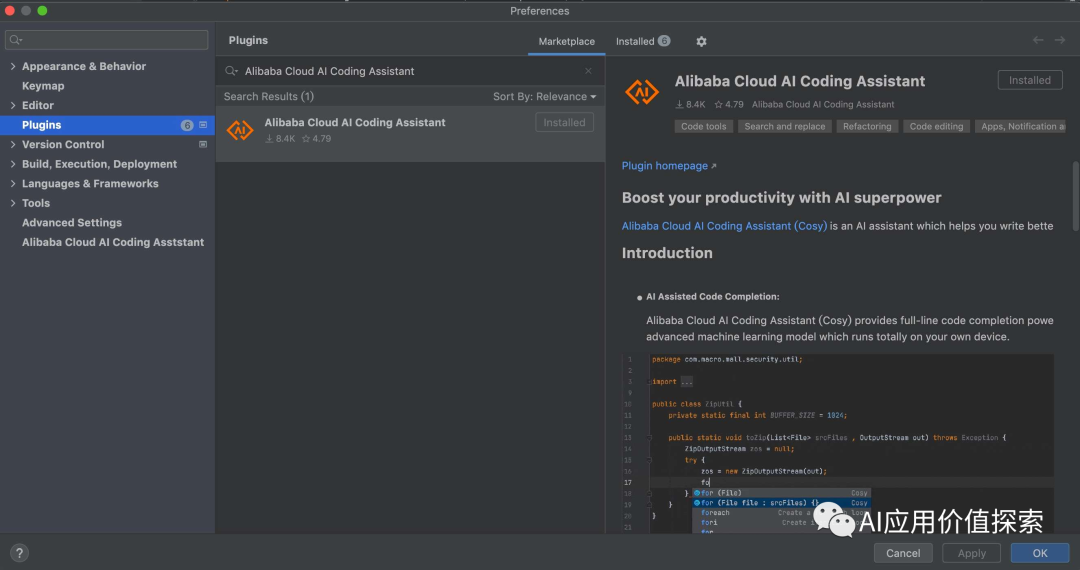Click the Installed tab count badge
The image size is (1080, 570).
click(664, 41)
